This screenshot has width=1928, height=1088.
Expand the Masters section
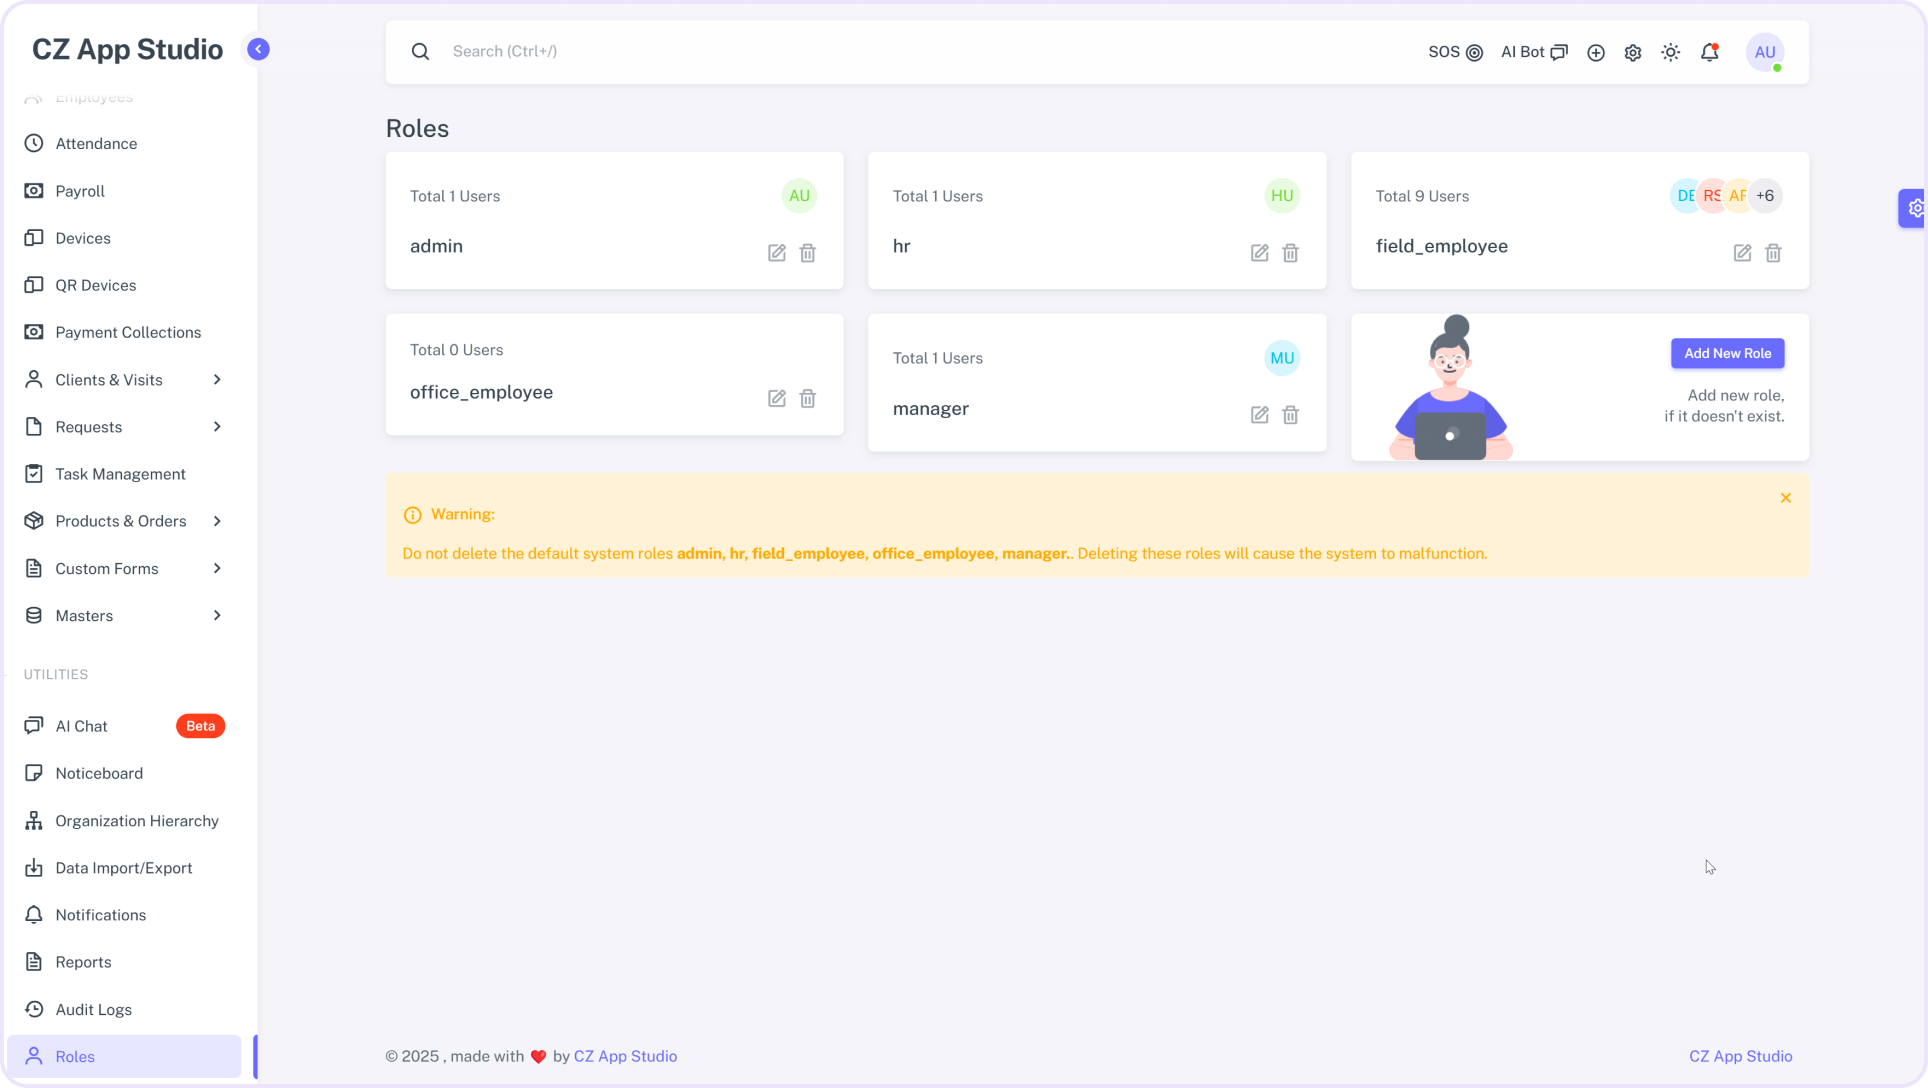pos(217,615)
